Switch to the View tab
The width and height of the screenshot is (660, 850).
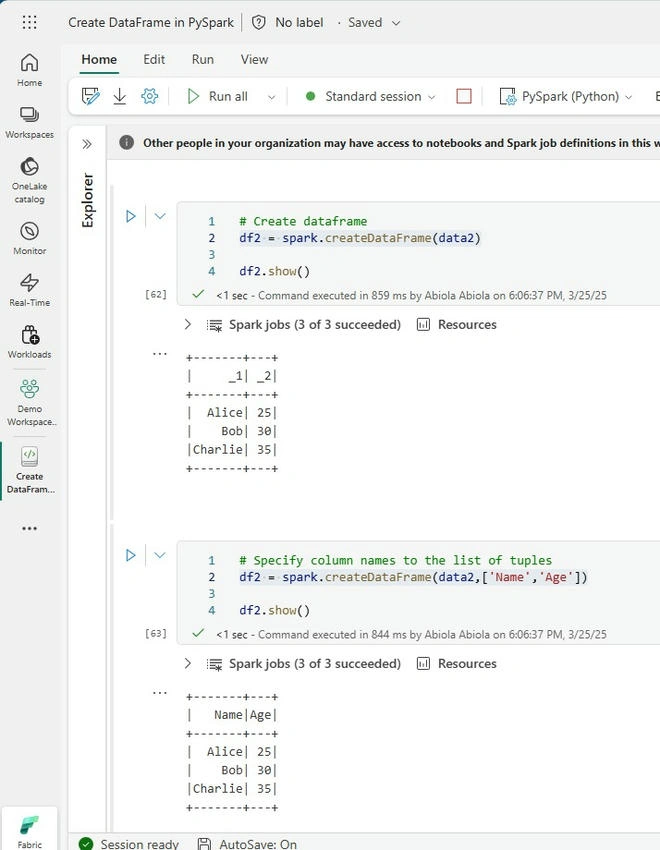coord(254,60)
